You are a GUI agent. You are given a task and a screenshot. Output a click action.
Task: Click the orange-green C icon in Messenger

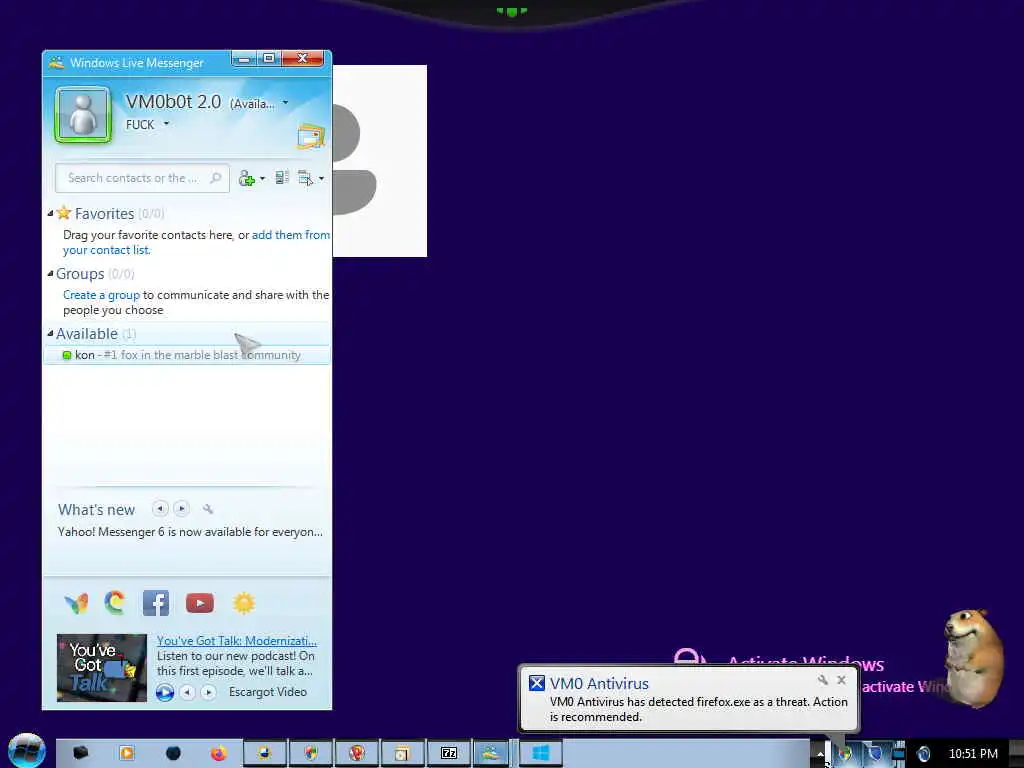[115, 603]
